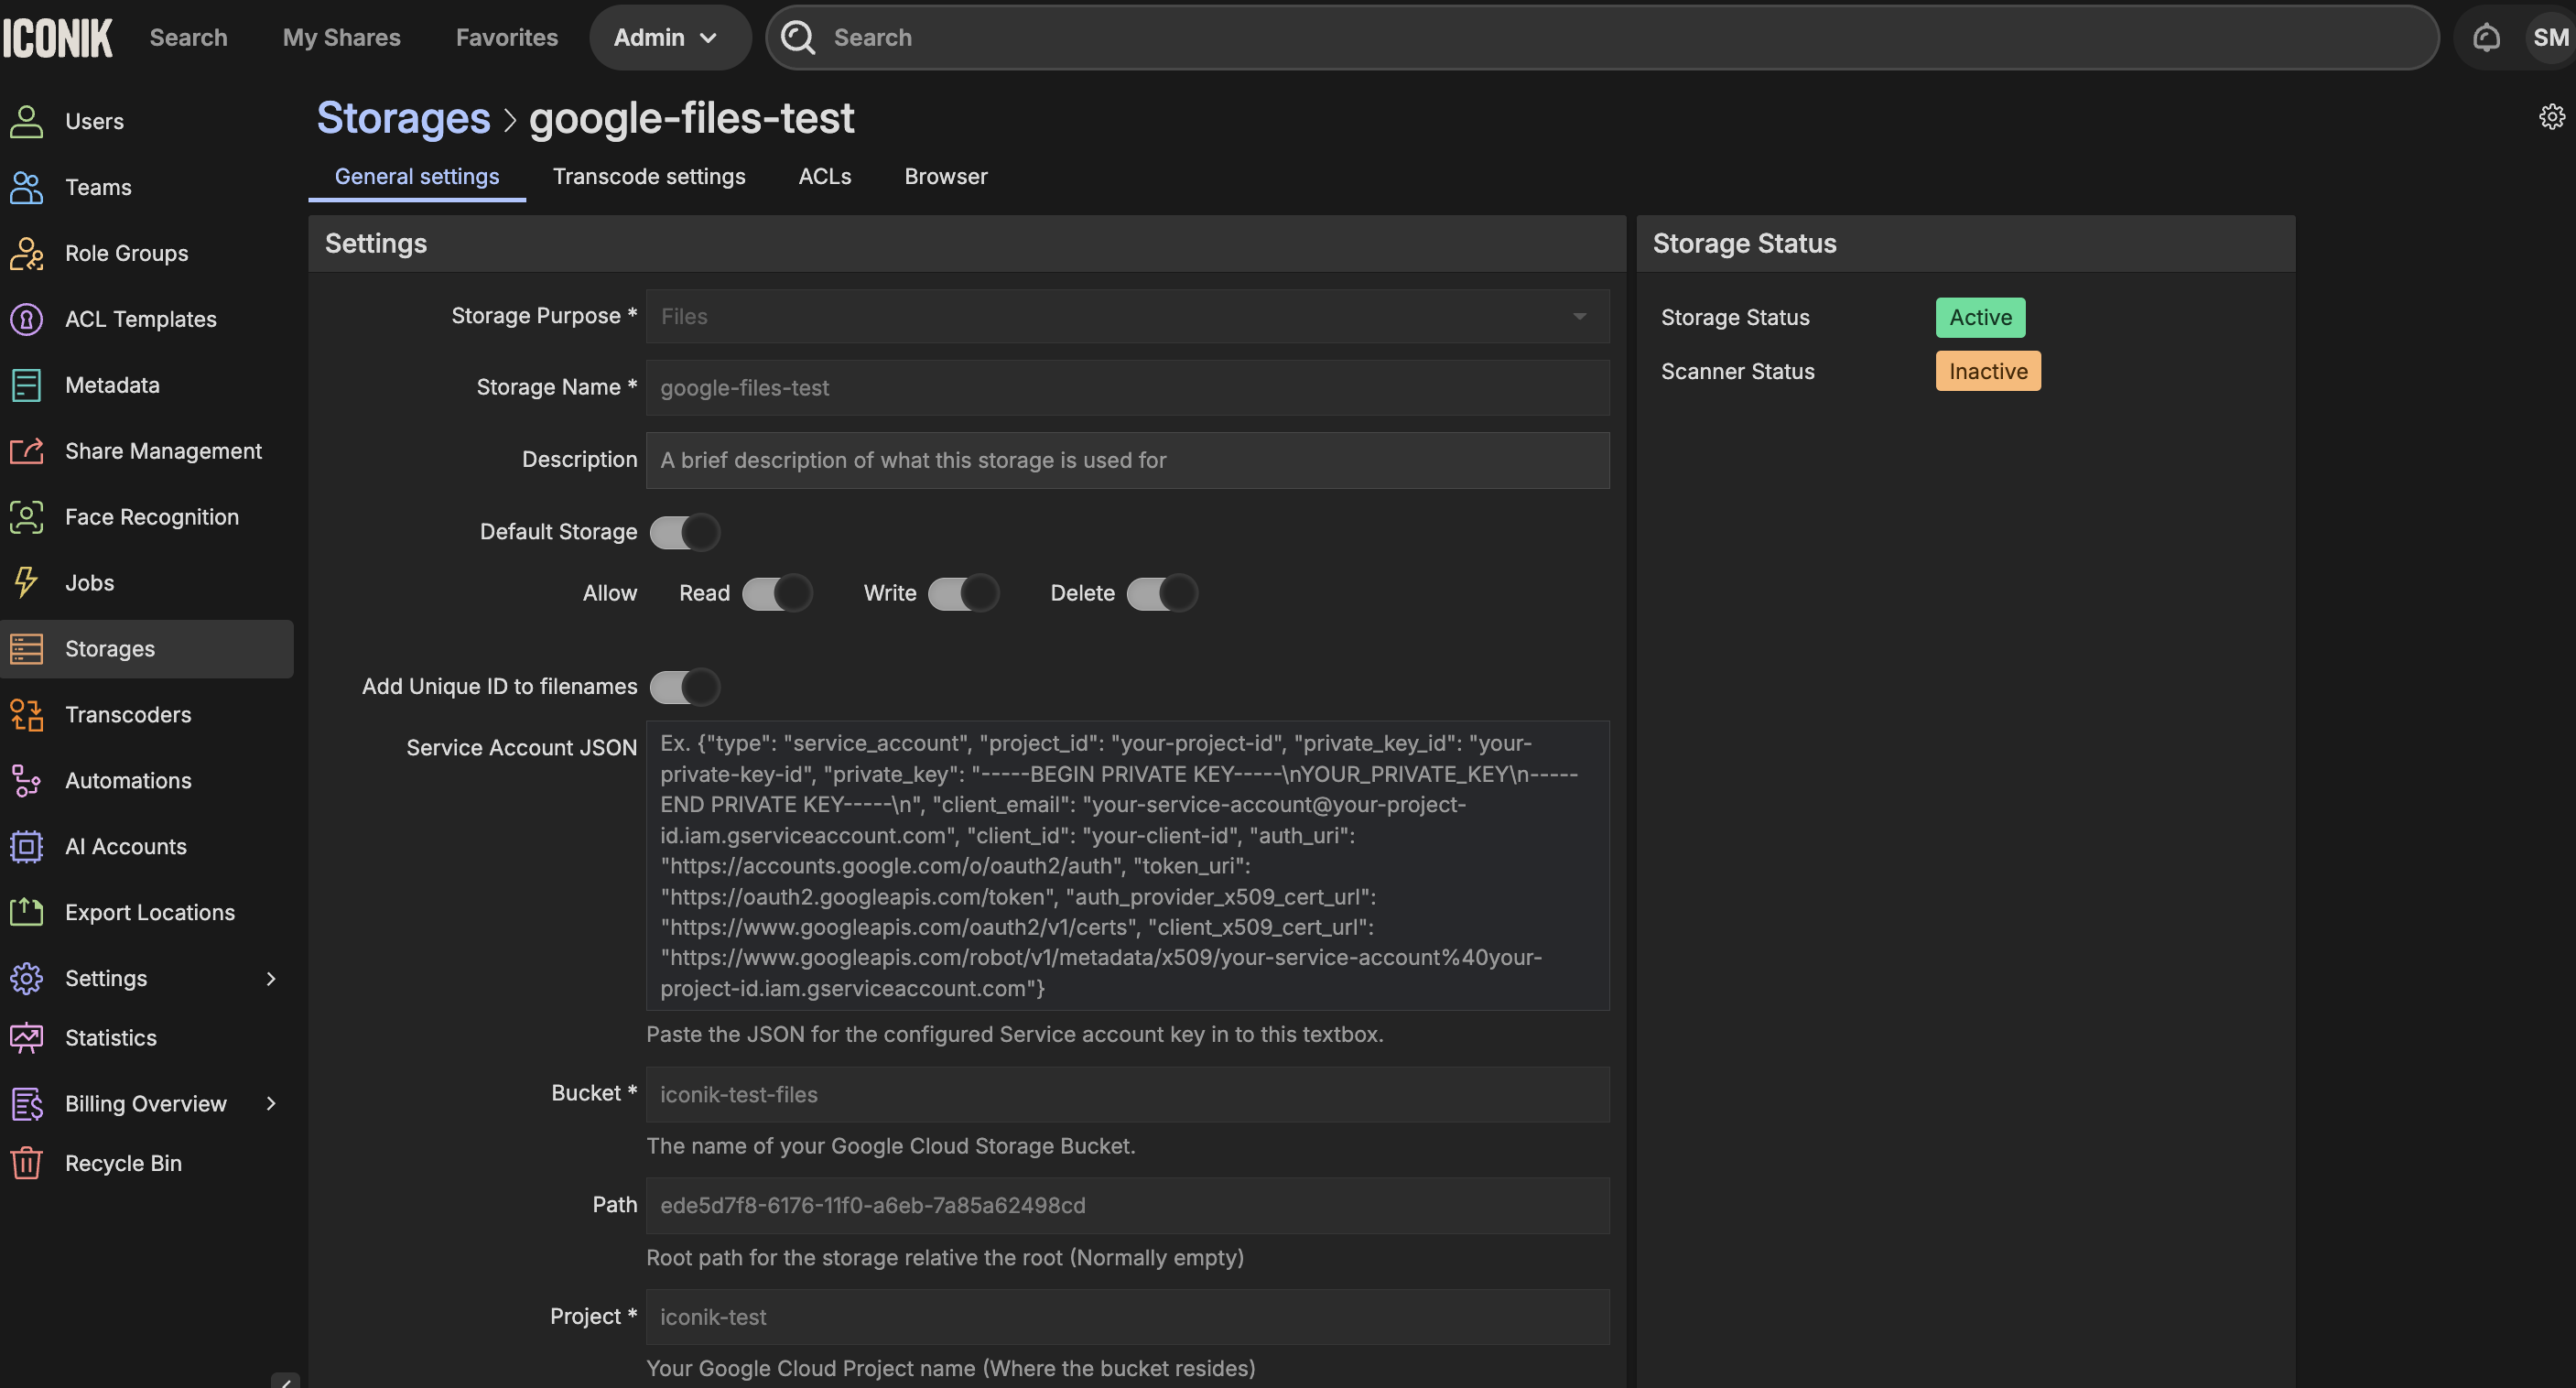Image resolution: width=2576 pixels, height=1388 pixels.
Task: Go to My Shares in top navigation
Action: 341,38
